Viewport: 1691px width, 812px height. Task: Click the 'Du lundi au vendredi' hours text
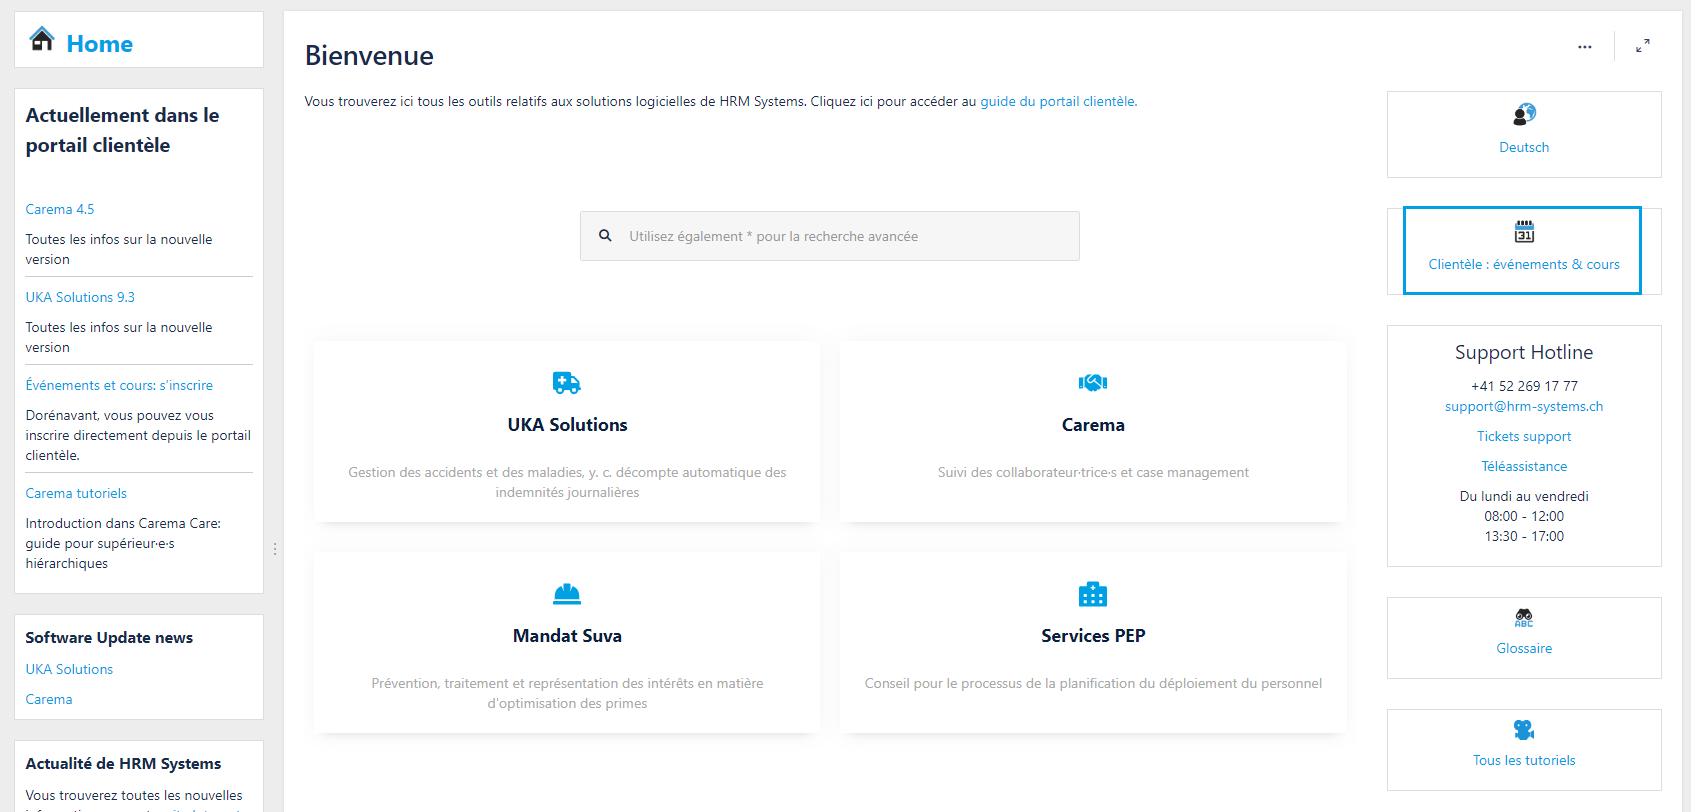(1524, 496)
